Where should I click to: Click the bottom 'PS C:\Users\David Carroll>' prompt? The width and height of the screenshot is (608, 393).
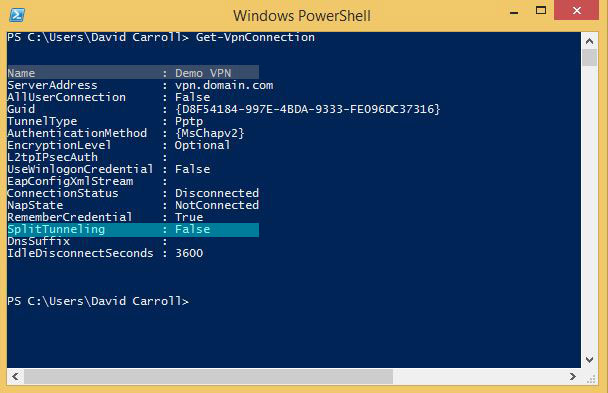98,301
